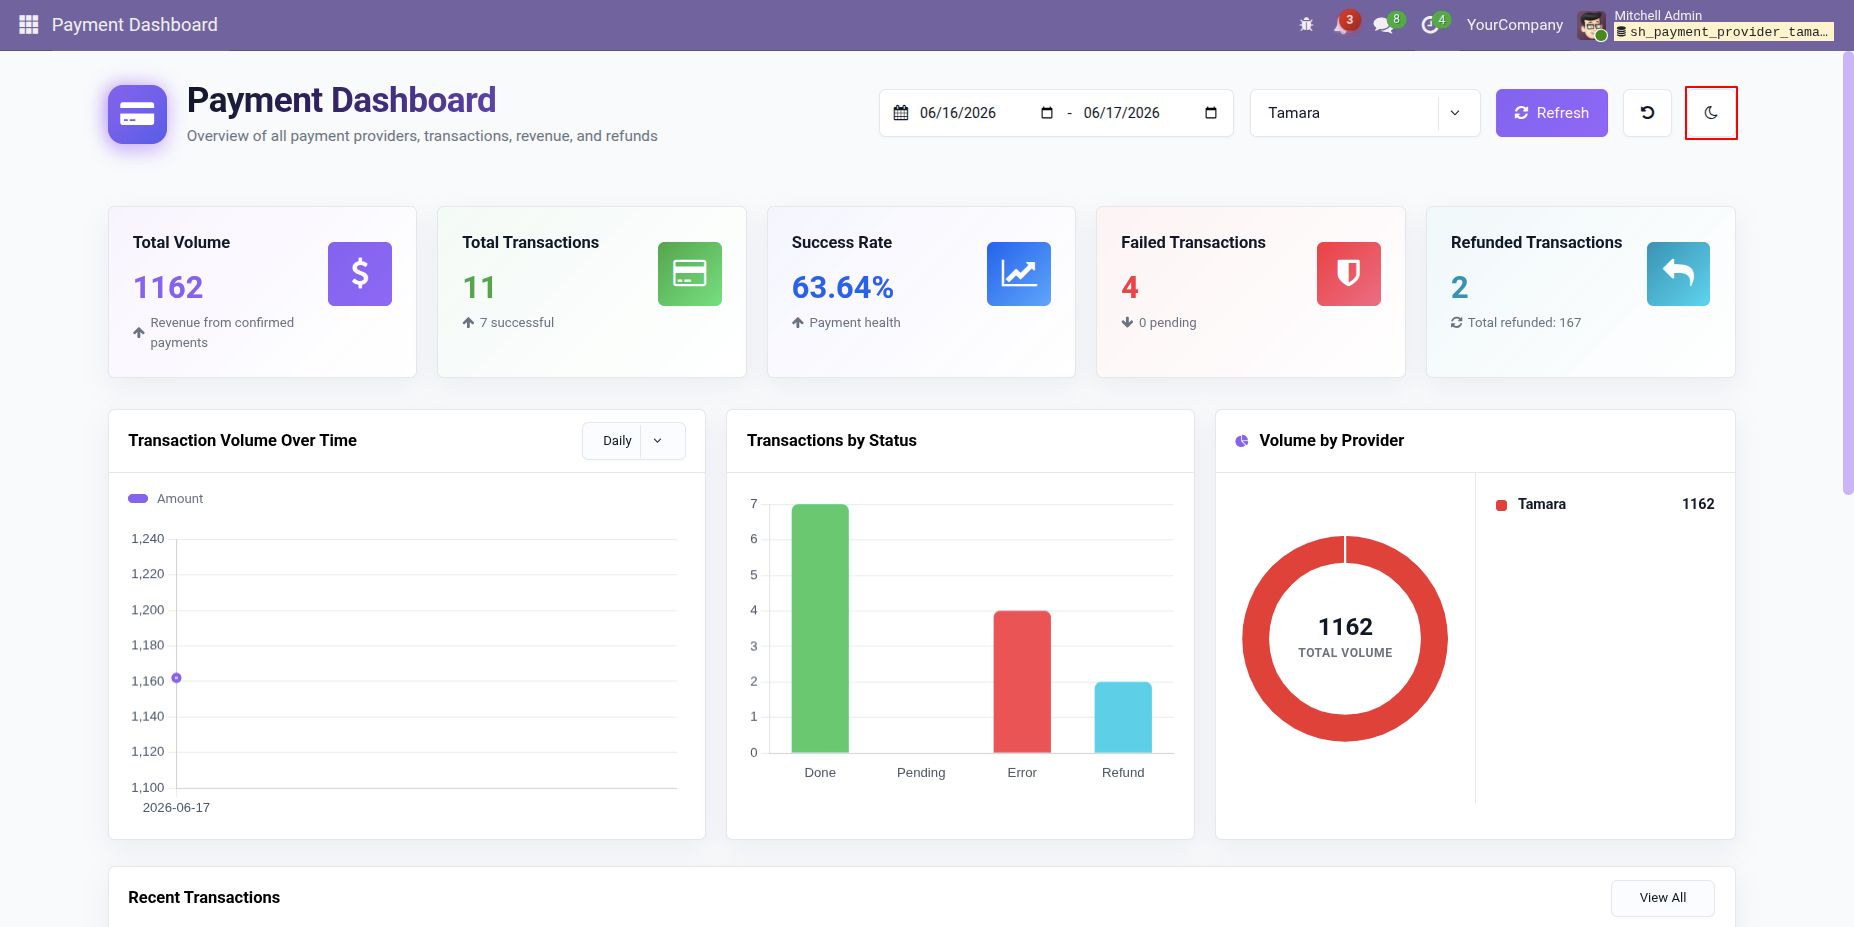Click the Total Volume dollar icon
The image size is (1854, 927).
(360, 274)
